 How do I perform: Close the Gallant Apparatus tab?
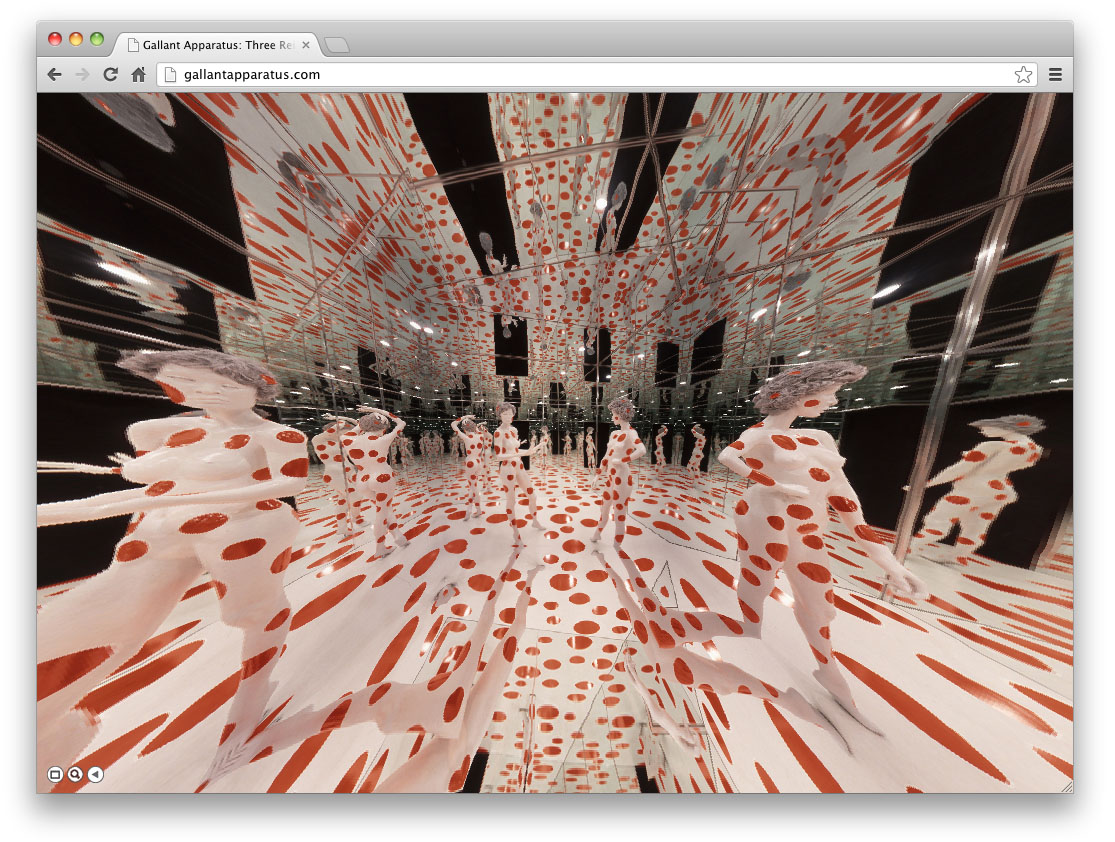pyautogui.click(x=306, y=45)
